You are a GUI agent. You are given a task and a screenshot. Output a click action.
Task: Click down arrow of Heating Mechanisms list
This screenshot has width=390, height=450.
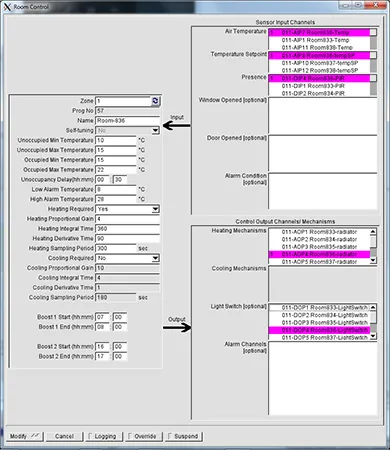[373, 260]
